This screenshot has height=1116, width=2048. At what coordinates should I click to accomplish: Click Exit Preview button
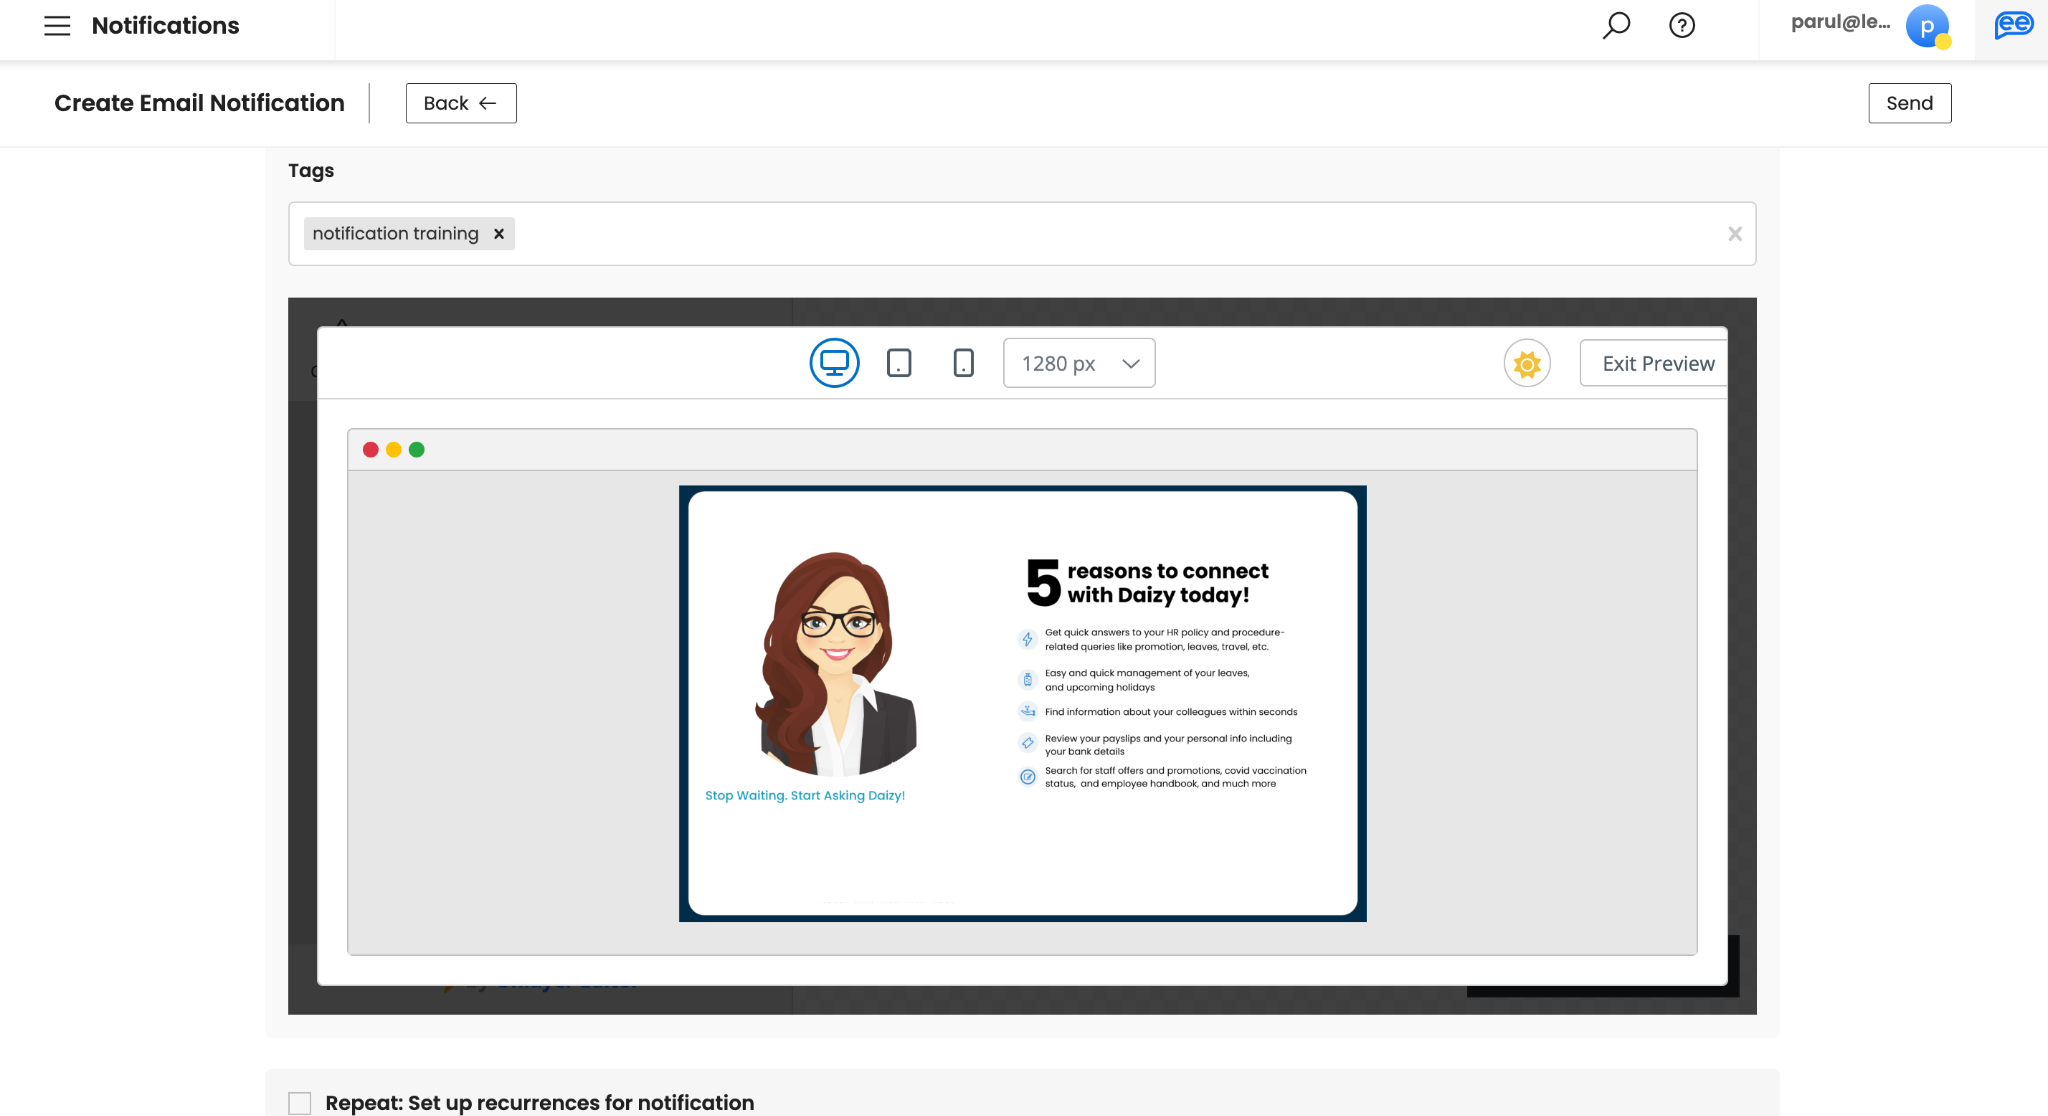point(1657,364)
